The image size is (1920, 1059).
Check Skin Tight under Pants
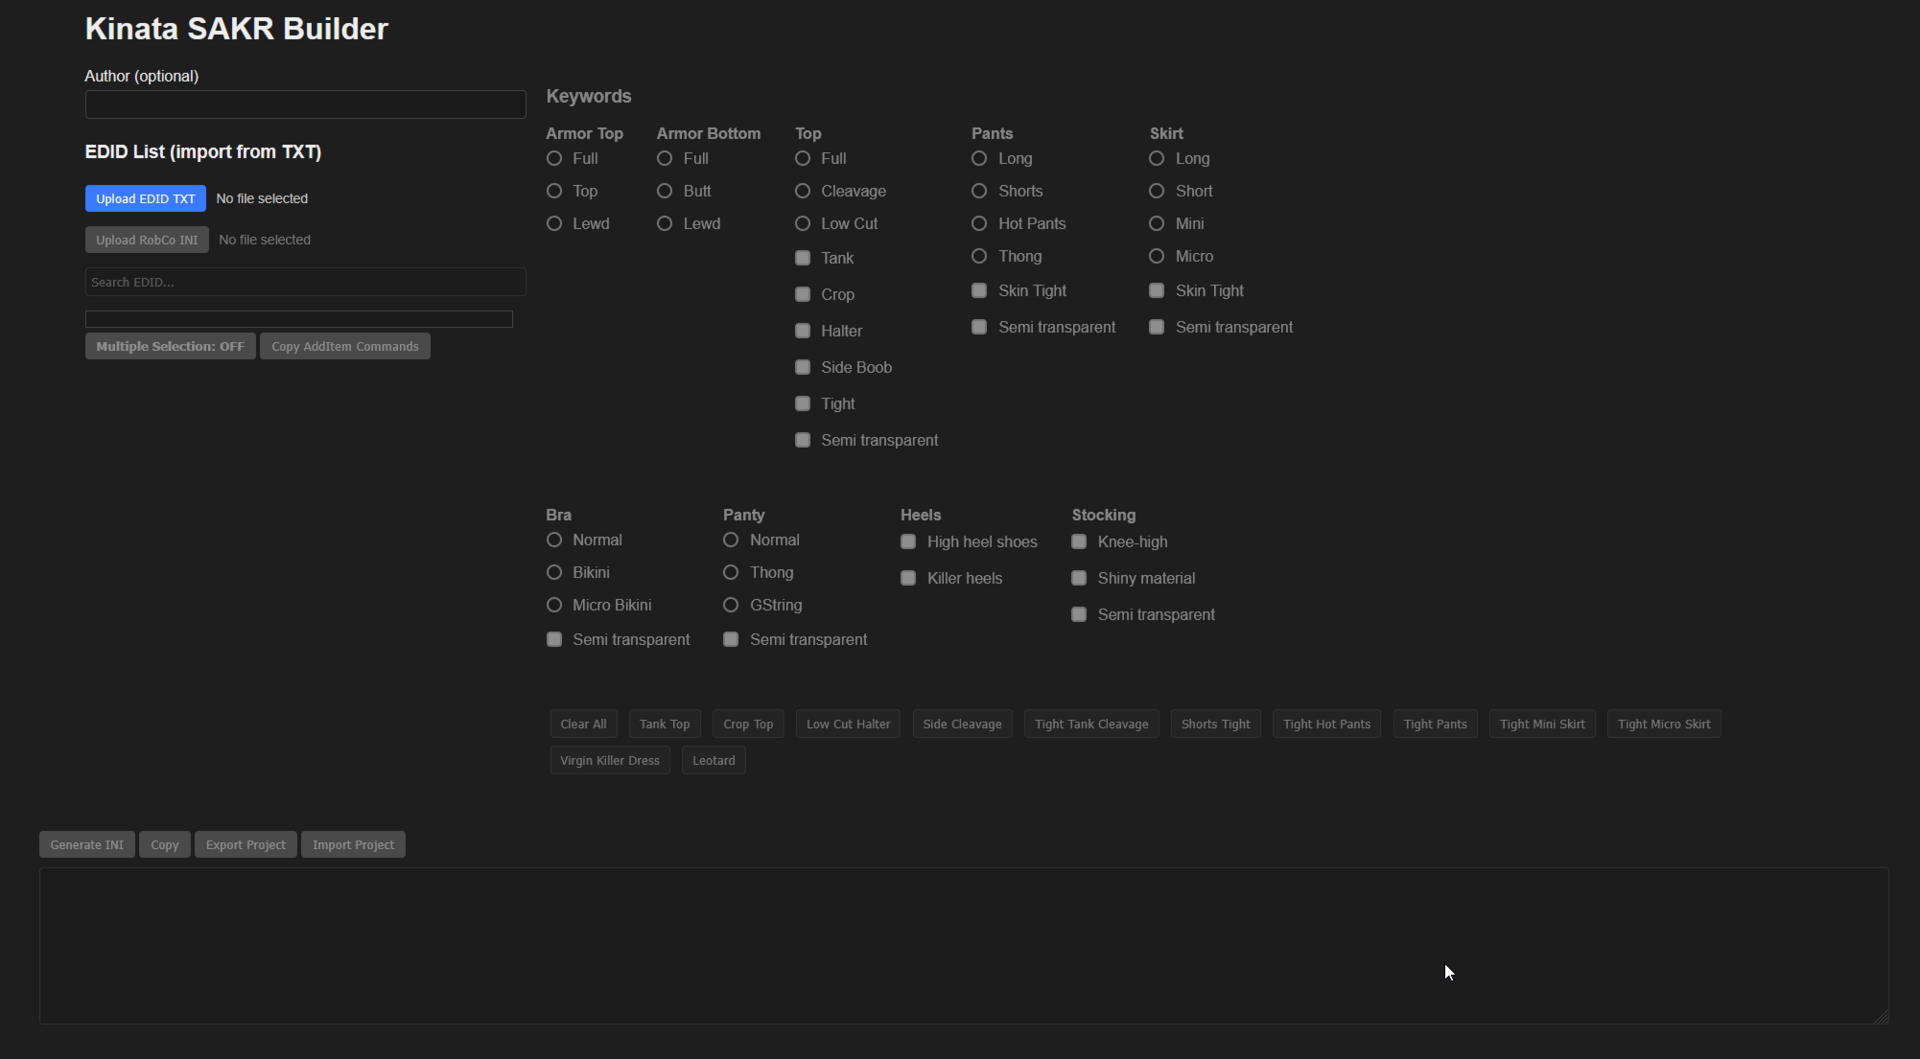[979, 291]
